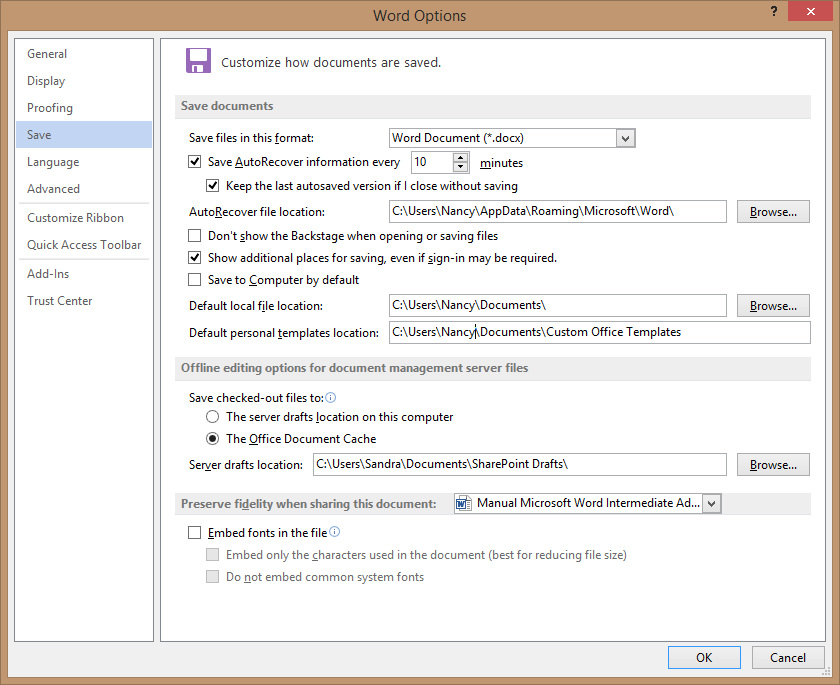Open the Save files in this format dropdown
The width and height of the screenshot is (840, 685).
tap(625, 138)
